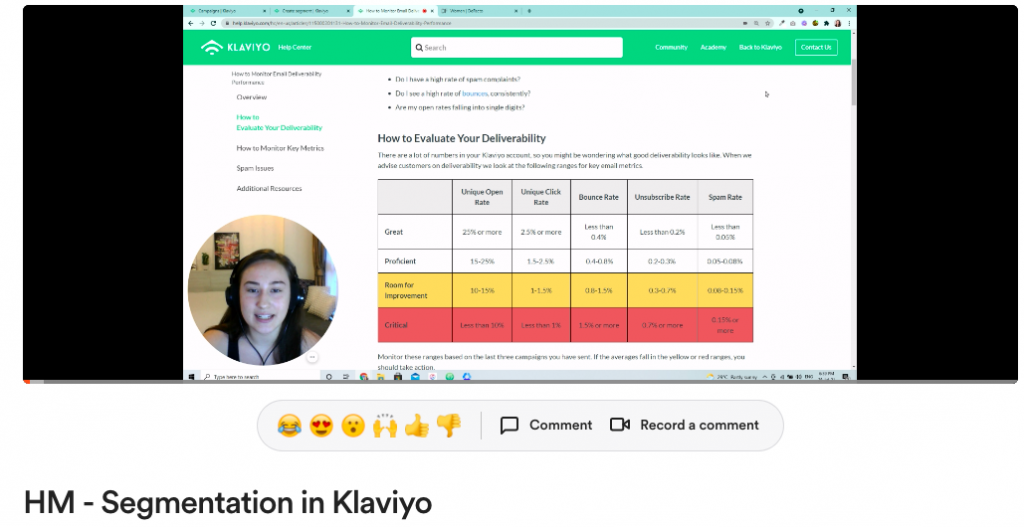Open the Windows Start button
Screen dimensions: 1024x527
[191, 377]
